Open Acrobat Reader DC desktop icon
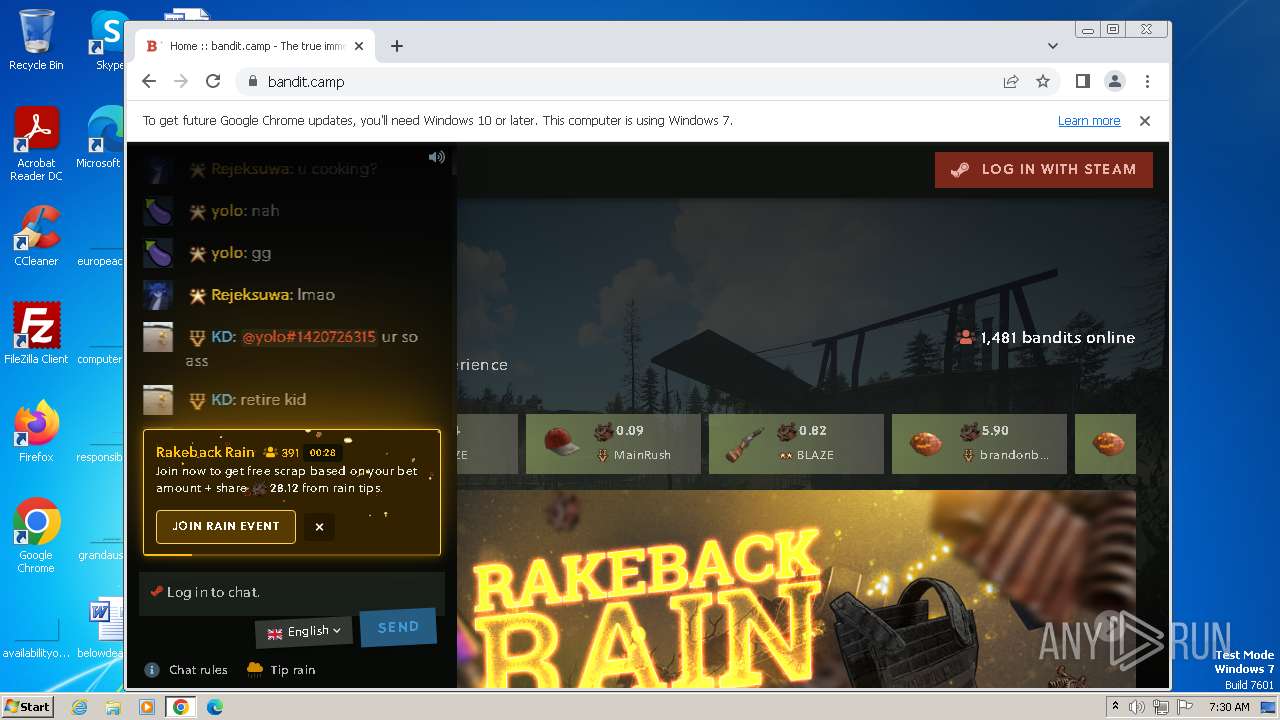 (36, 145)
